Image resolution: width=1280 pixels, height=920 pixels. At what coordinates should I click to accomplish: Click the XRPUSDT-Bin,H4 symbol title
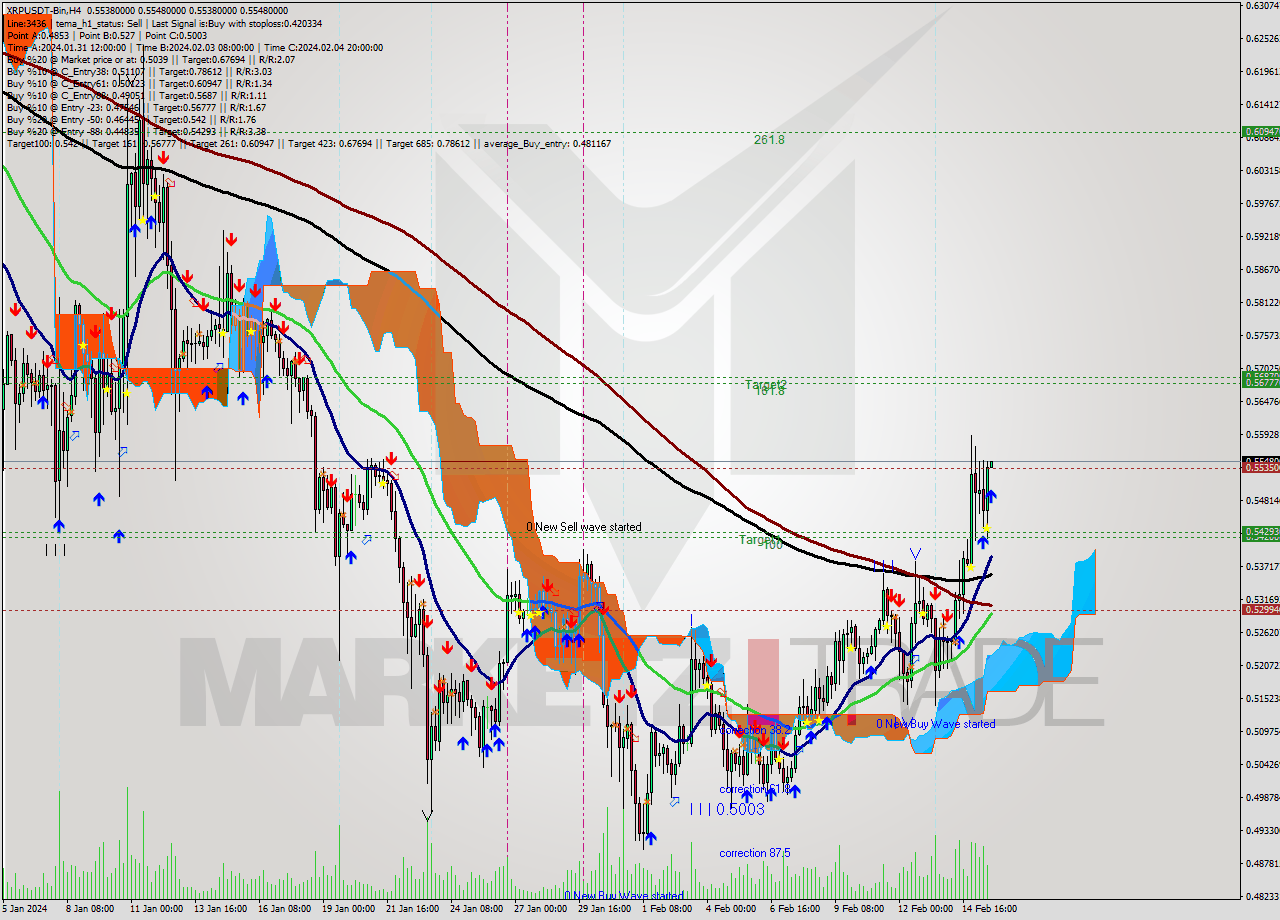tap(45, 10)
